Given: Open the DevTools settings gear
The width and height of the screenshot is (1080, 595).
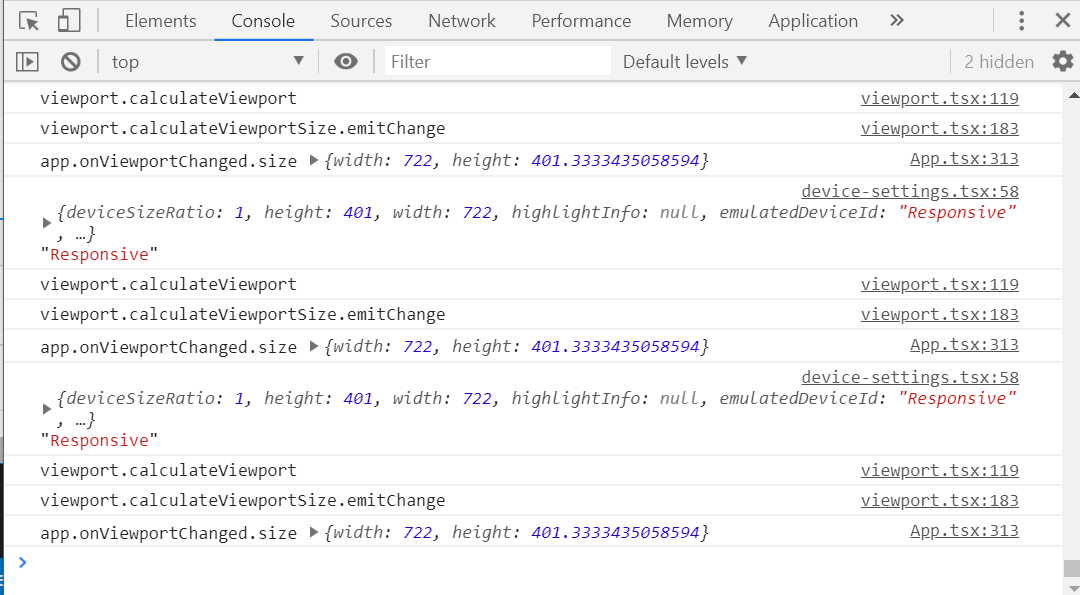Looking at the screenshot, I should [1062, 61].
